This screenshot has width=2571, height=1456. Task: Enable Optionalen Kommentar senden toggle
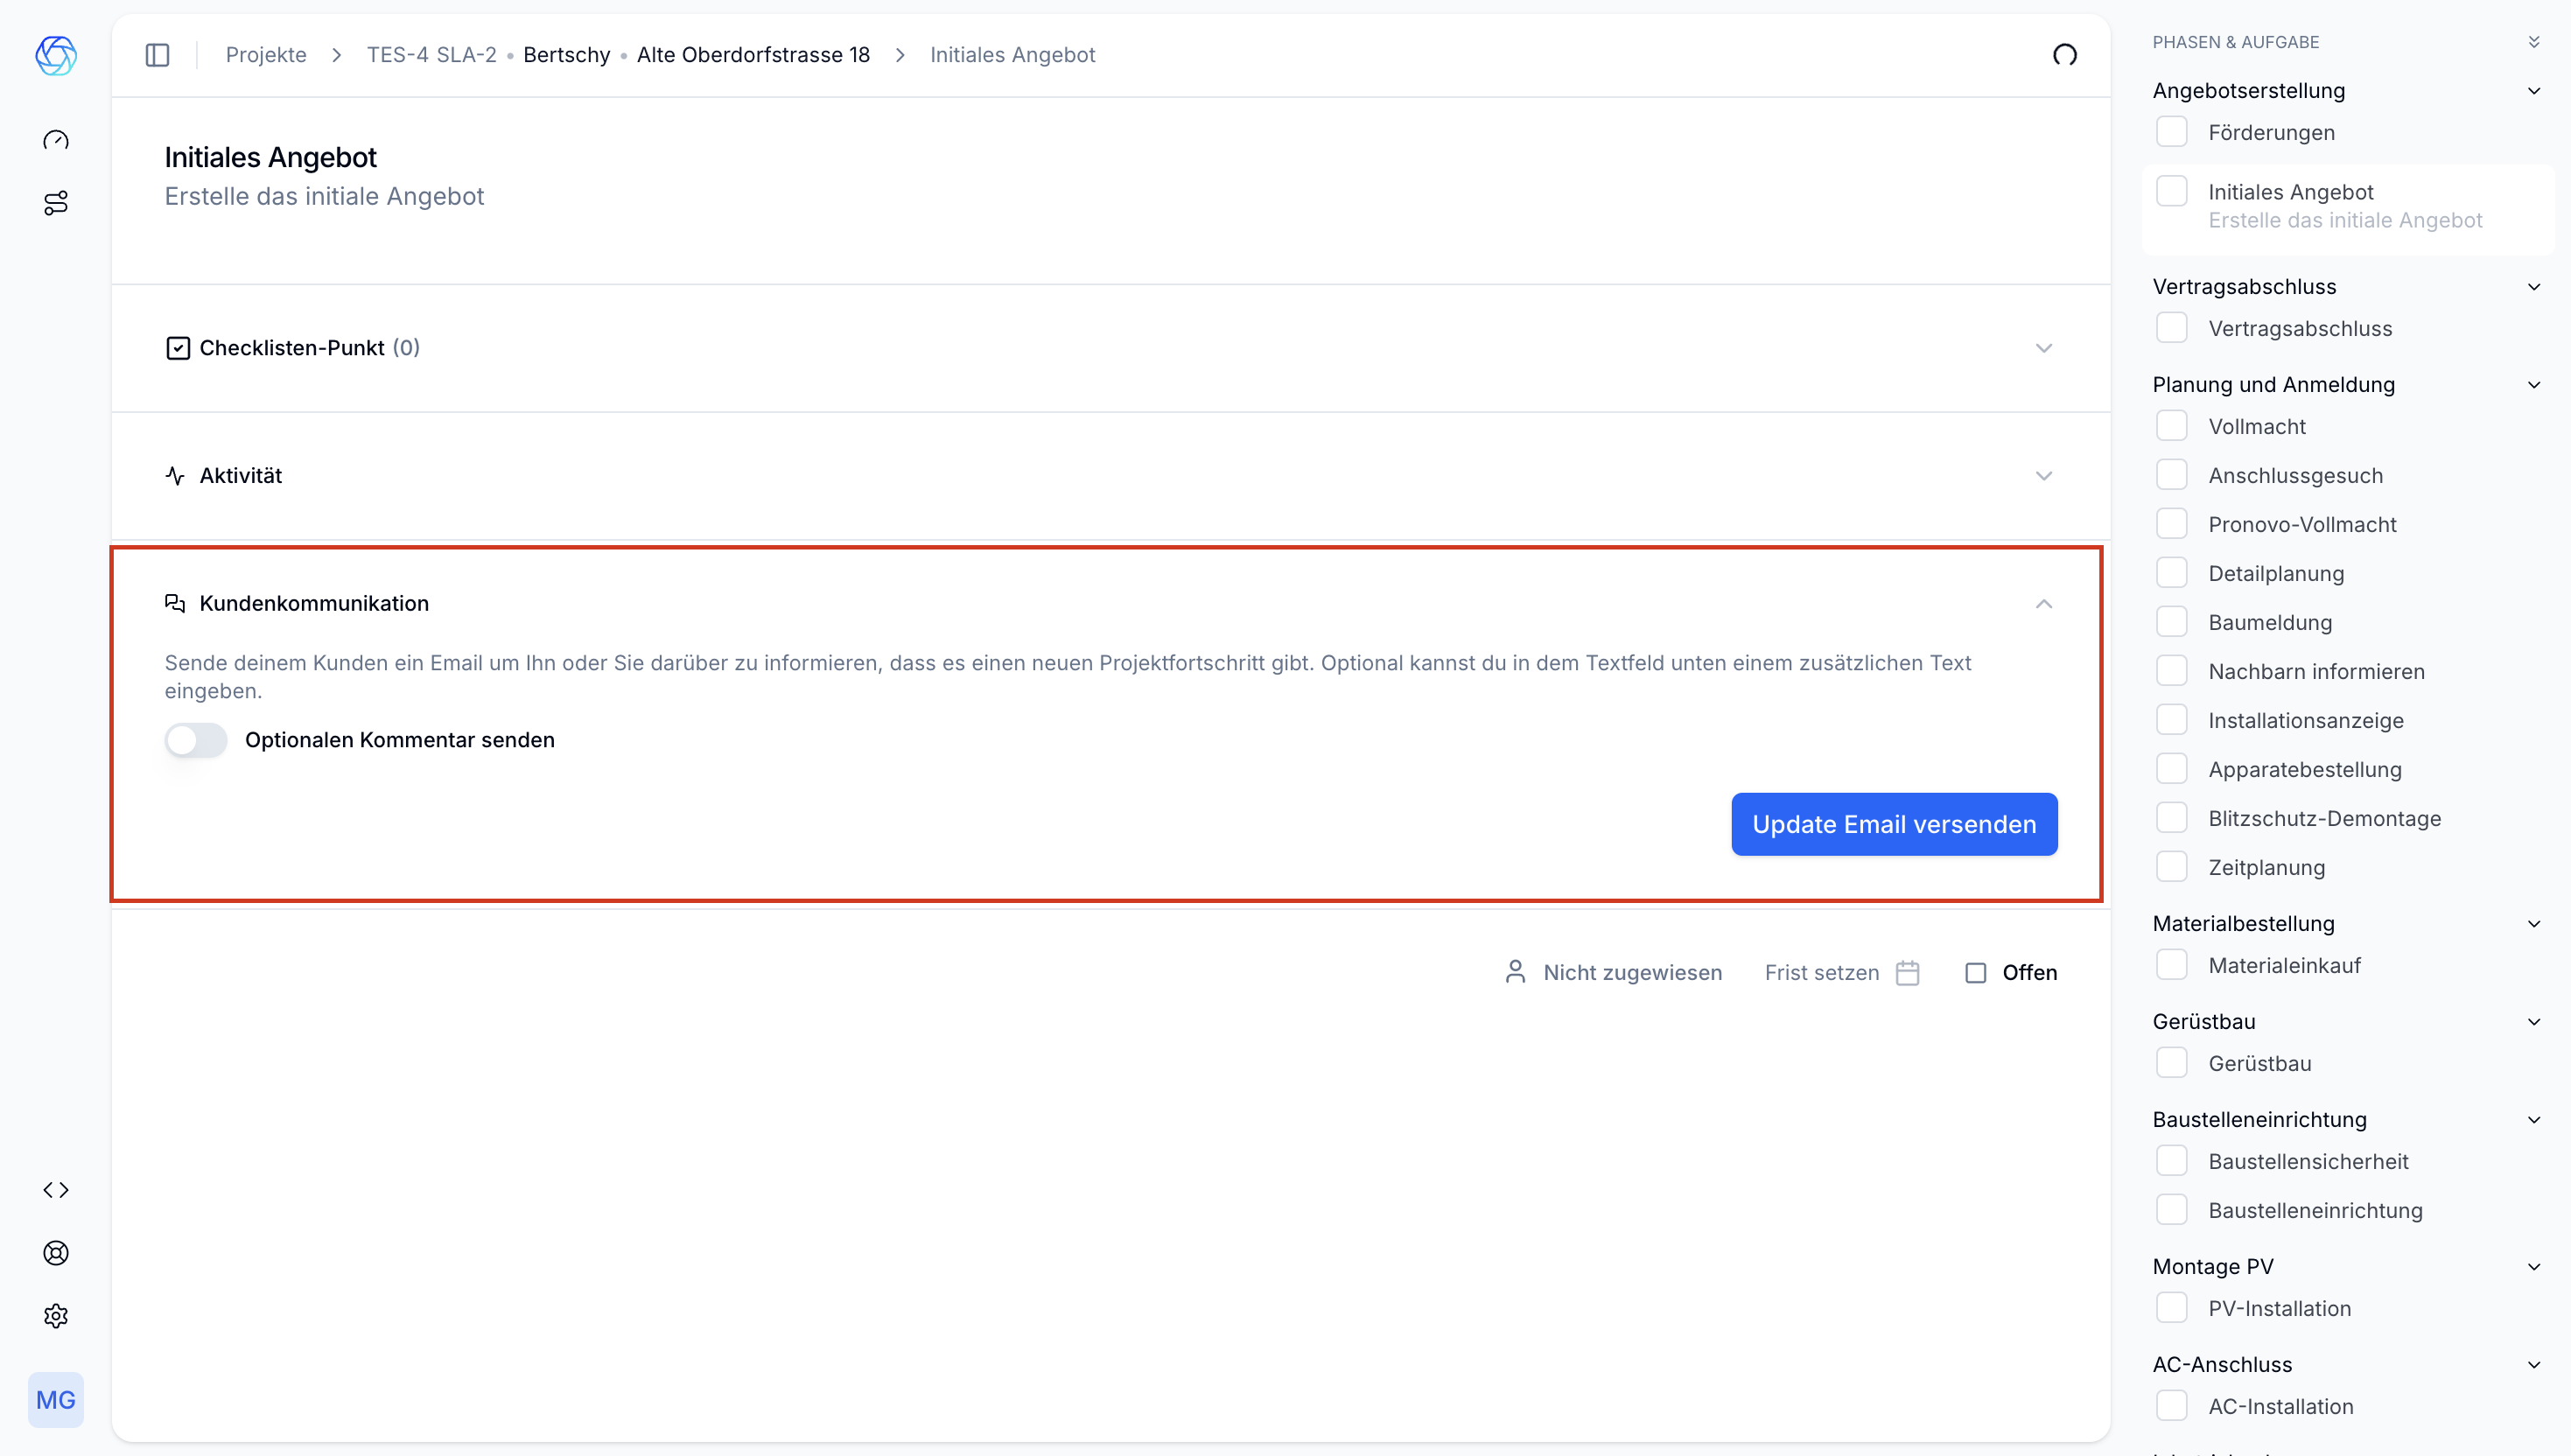click(196, 740)
